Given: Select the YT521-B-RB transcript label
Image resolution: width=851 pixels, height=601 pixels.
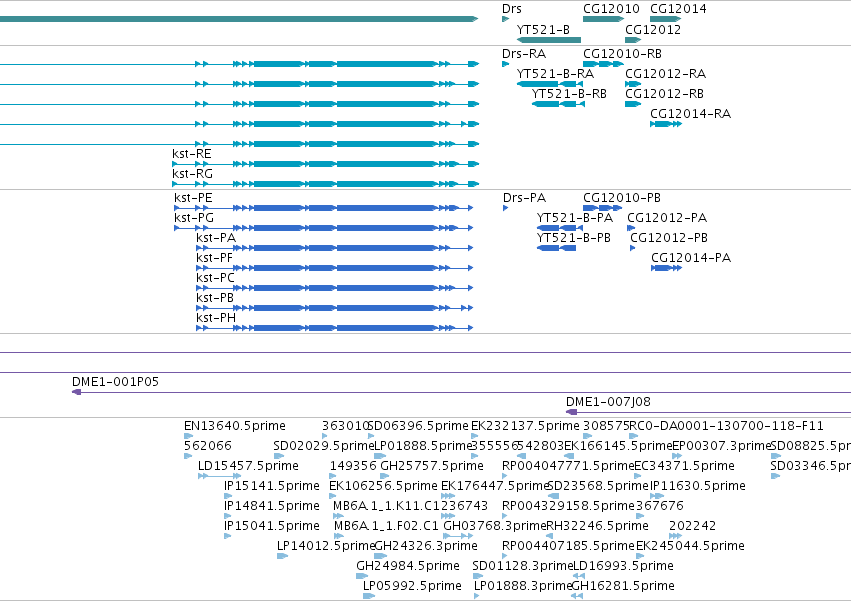Looking at the screenshot, I should (x=569, y=94).
